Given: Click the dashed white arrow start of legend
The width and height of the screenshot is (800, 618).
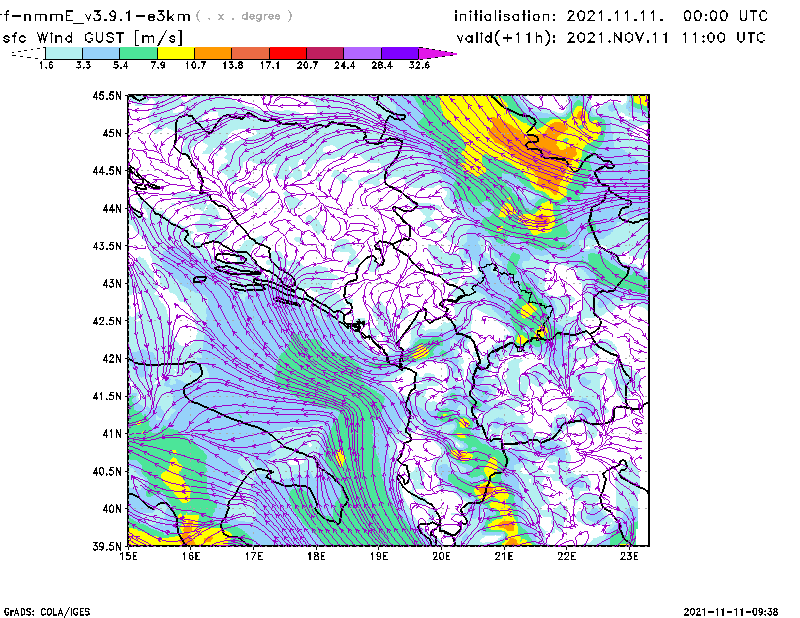Looking at the screenshot, I should tap(28, 53).
